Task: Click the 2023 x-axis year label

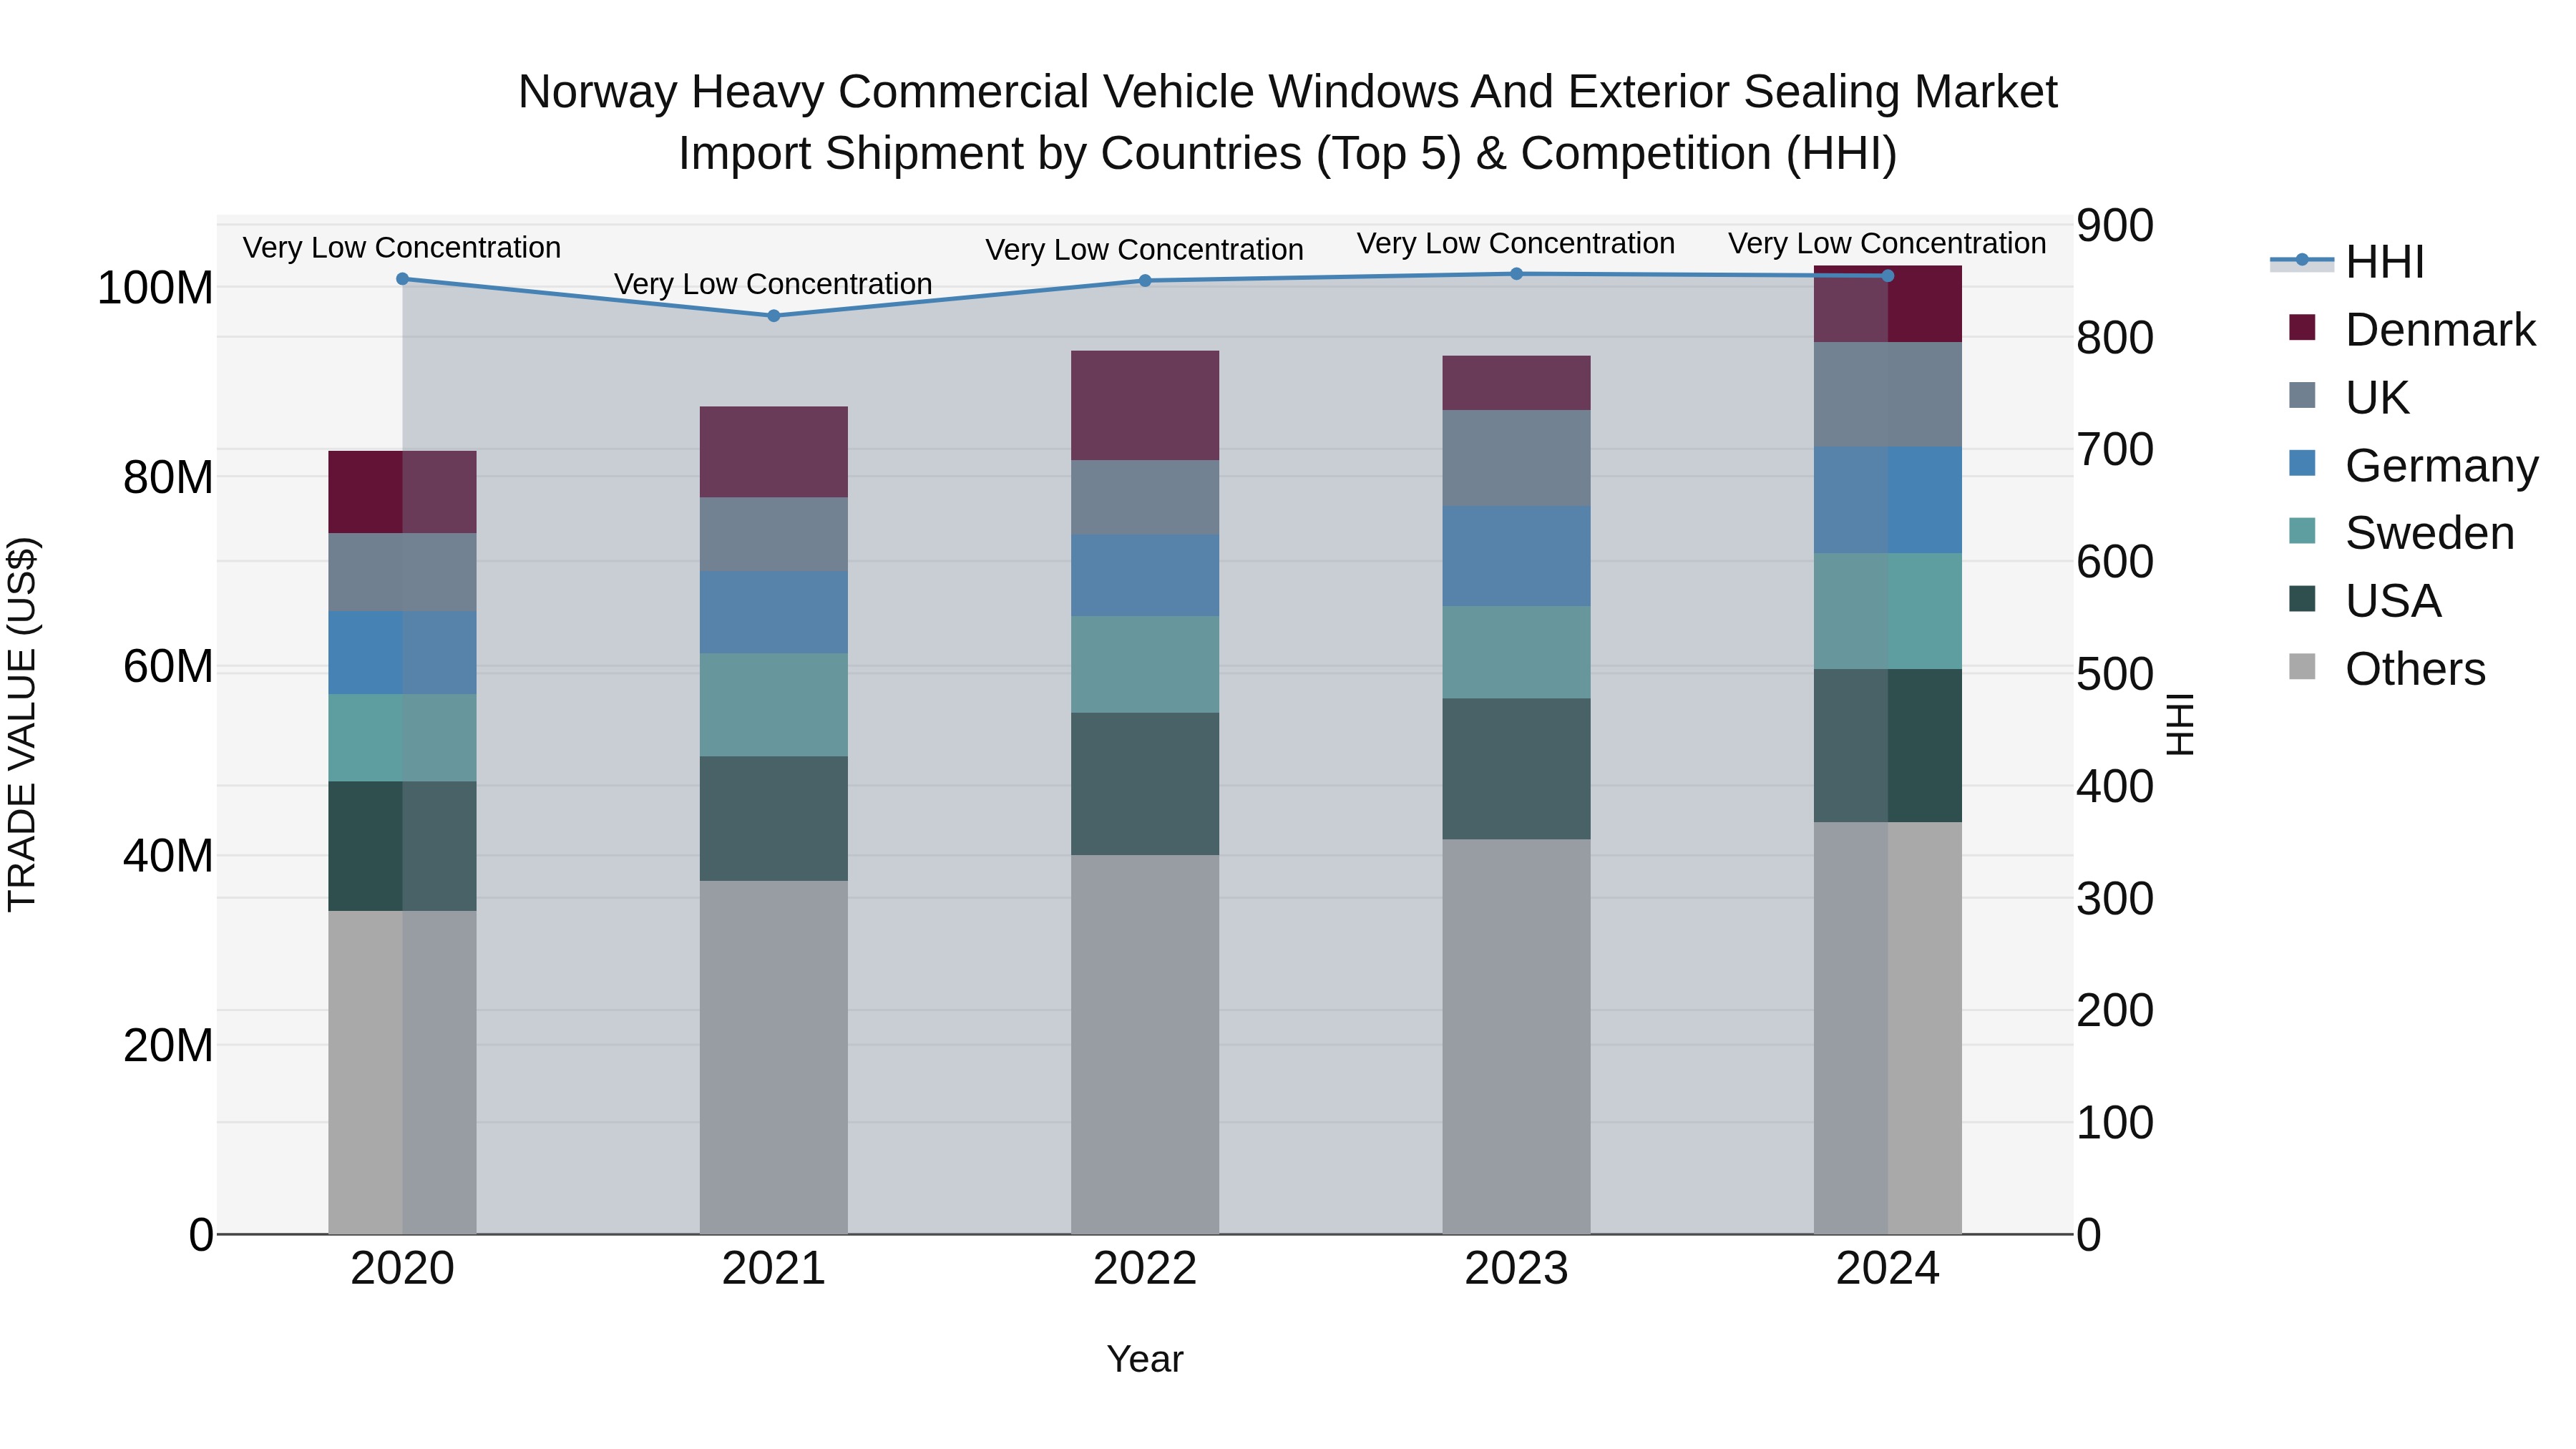Action: pyautogui.click(x=1516, y=1269)
